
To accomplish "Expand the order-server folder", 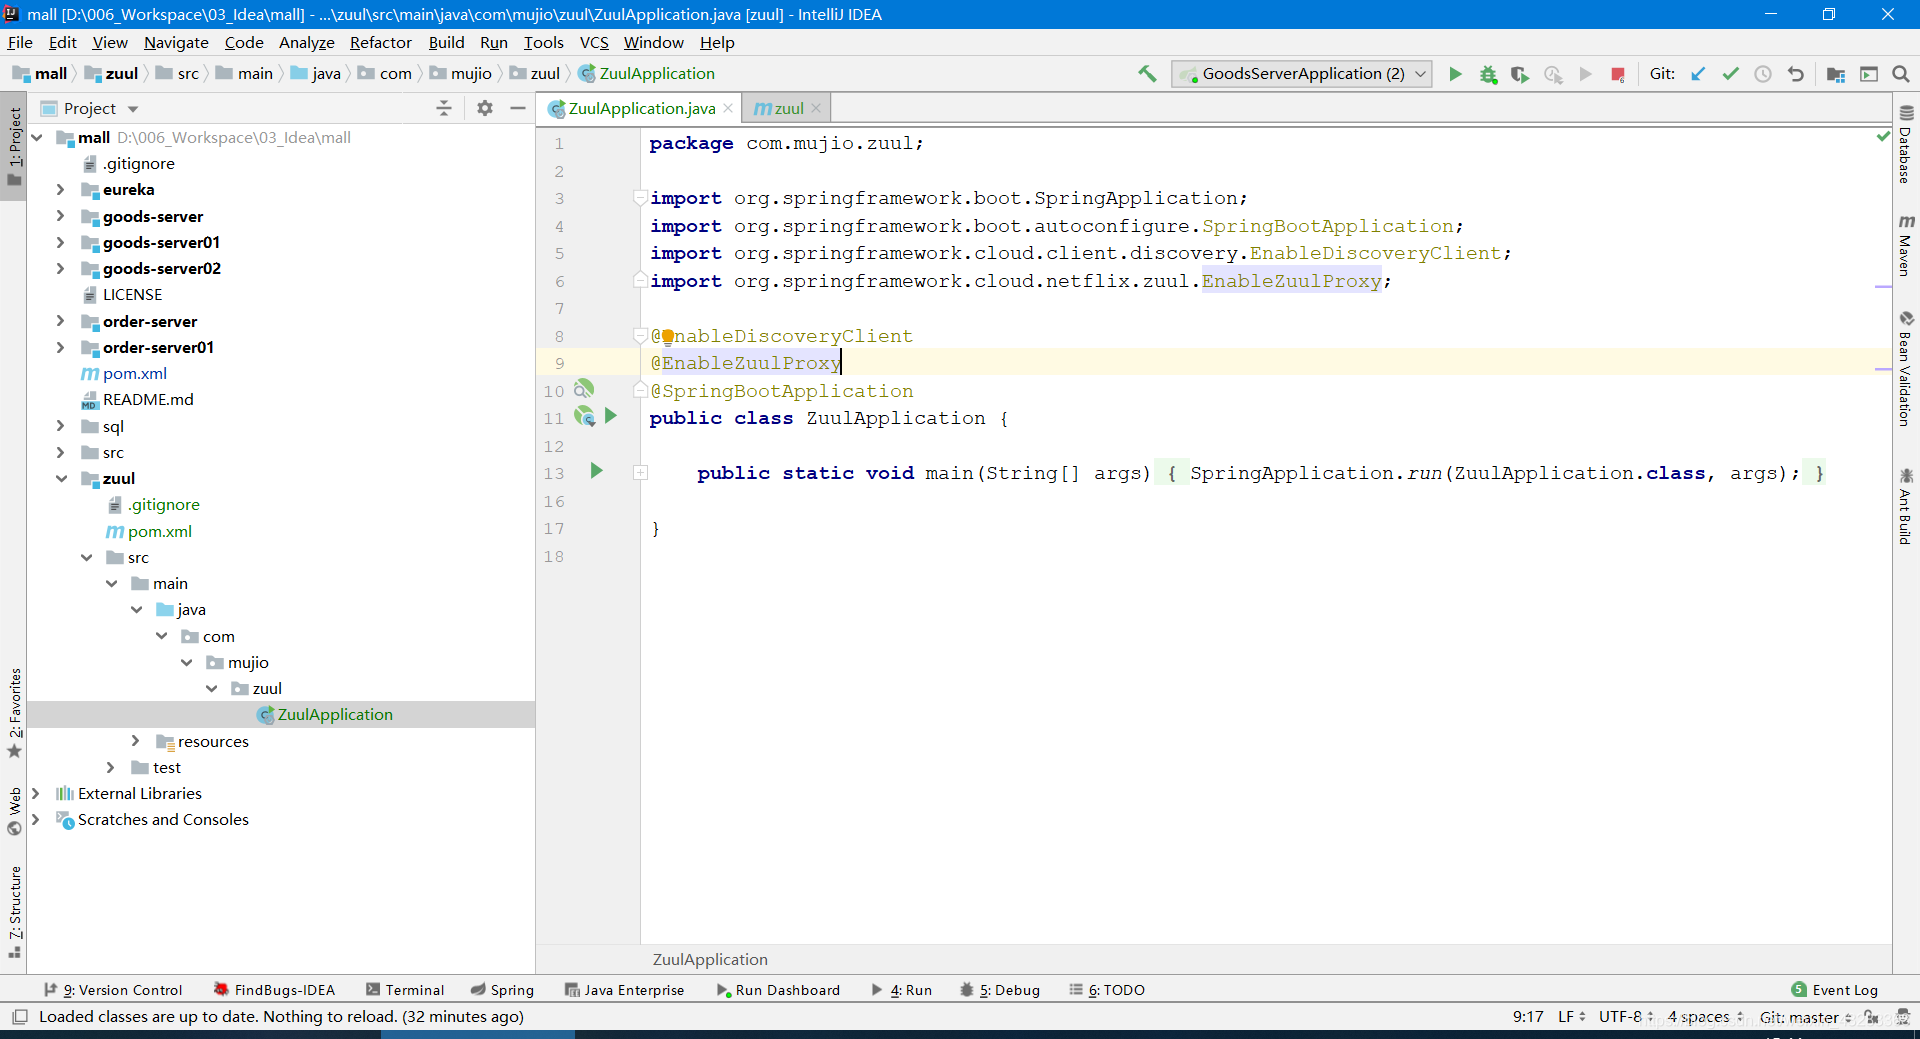I will (x=60, y=321).
